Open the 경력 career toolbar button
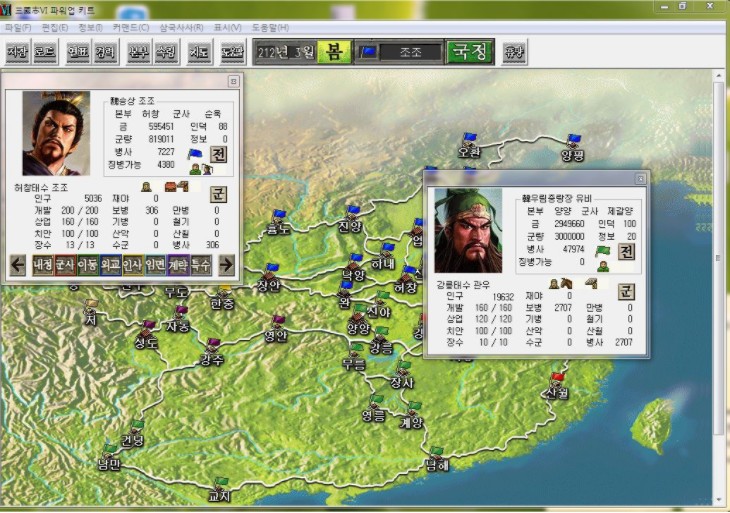Viewport: 730px width, 513px height. [x=106, y=52]
